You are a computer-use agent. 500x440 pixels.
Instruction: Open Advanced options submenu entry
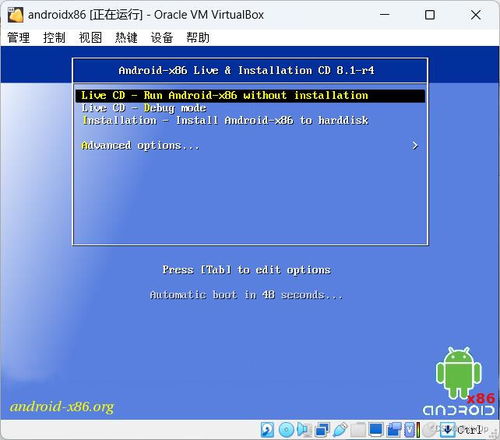[x=140, y=146]
